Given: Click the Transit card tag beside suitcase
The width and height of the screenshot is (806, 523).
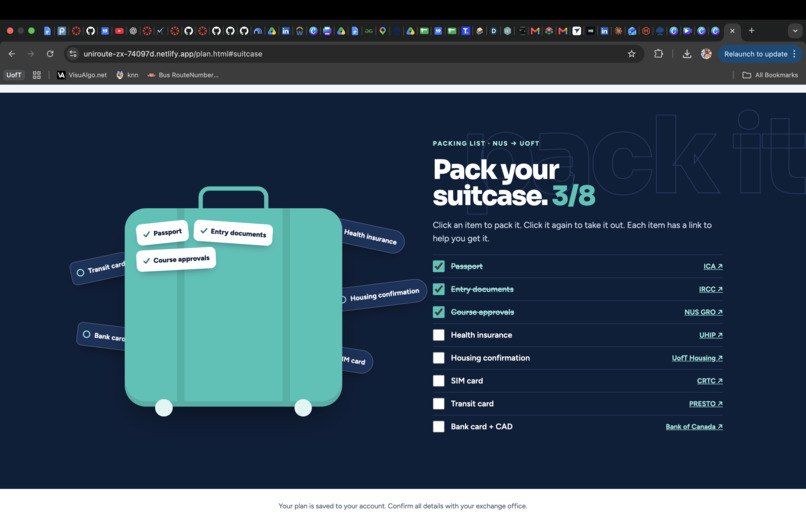Looking at the screenshot, I should [98, 268].
